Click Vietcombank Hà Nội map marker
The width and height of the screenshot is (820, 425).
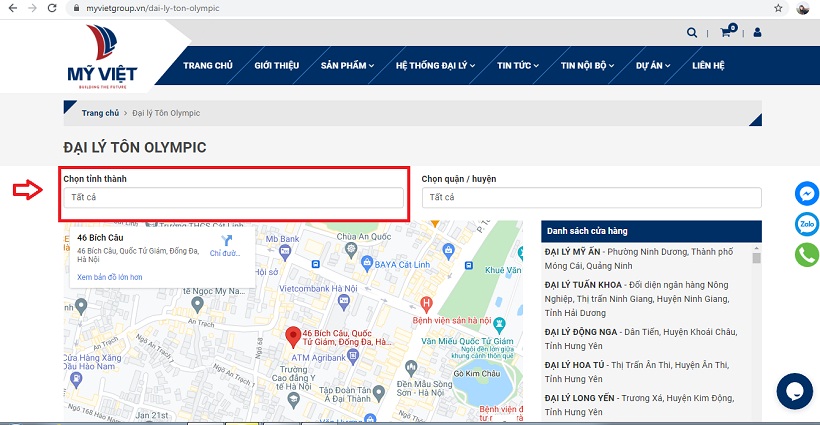tap(344, 301)
